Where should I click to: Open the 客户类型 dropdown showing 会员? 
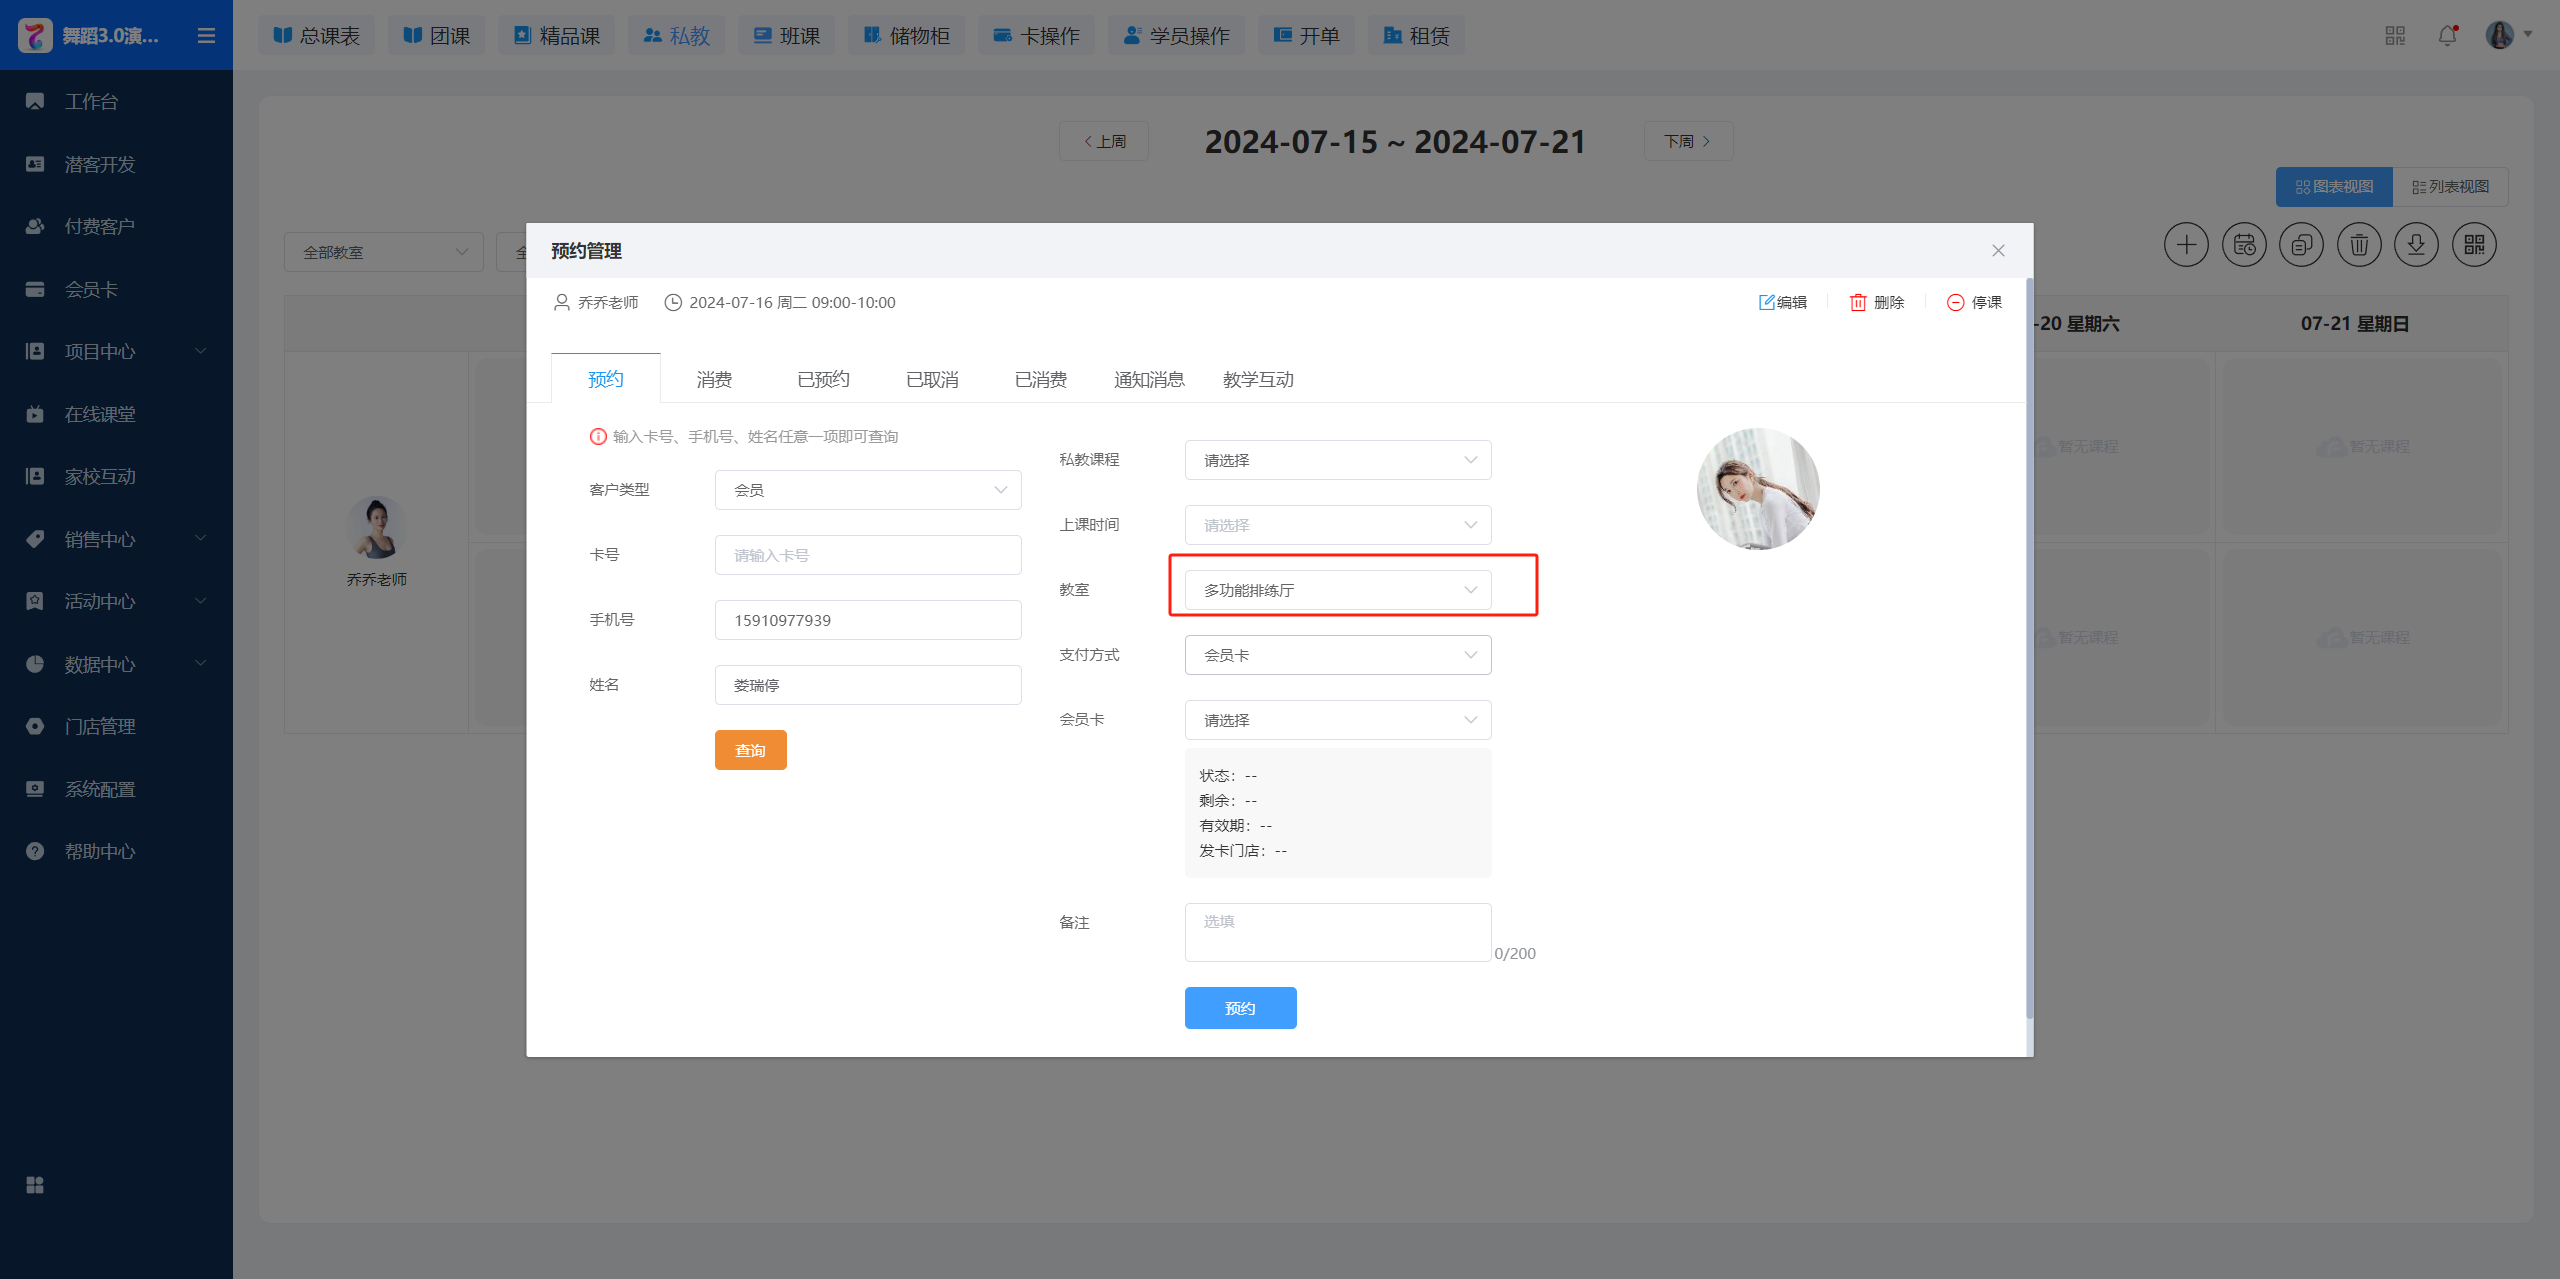tap(867, 490)
